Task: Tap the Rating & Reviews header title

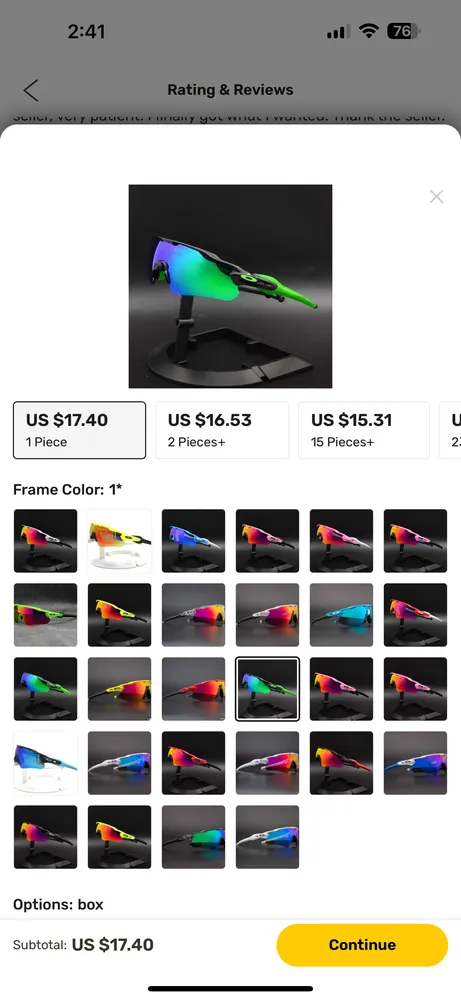Action: point(230,90)
